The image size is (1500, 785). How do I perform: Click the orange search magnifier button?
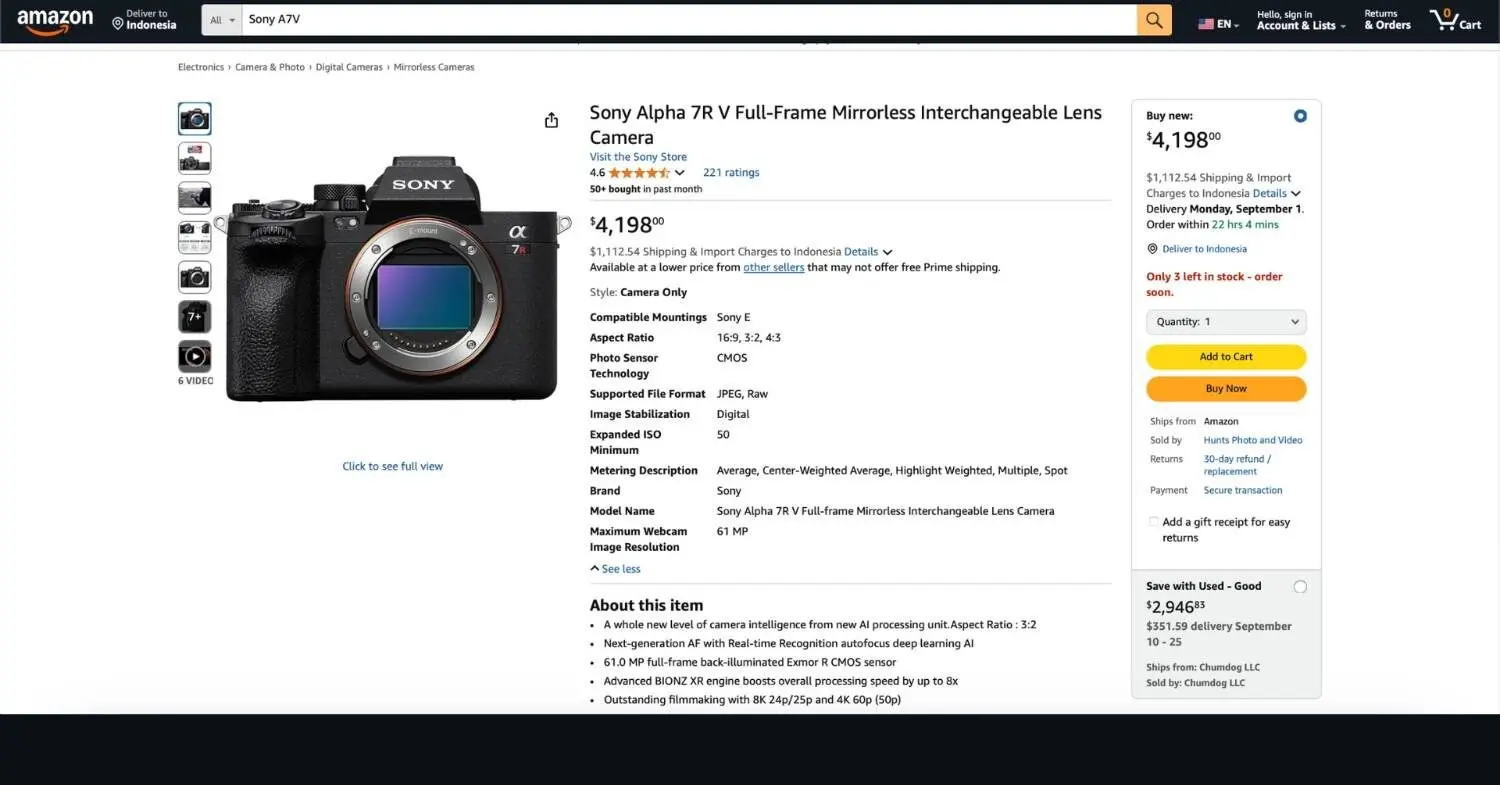tap(1154, 20)
